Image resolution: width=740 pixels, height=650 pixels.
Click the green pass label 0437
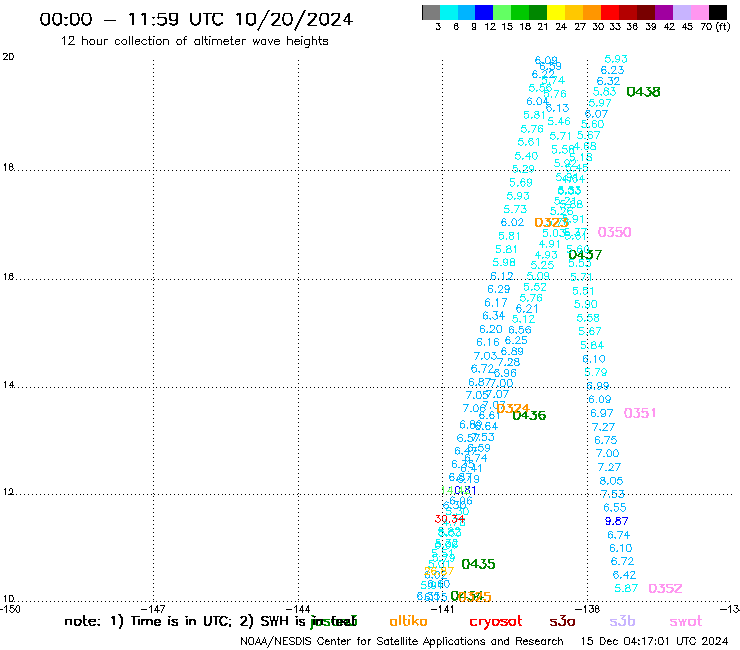click(585, 255)
